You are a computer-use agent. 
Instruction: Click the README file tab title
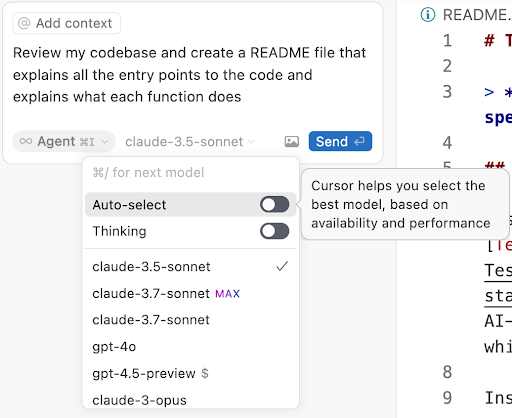[x=477, y=15]
